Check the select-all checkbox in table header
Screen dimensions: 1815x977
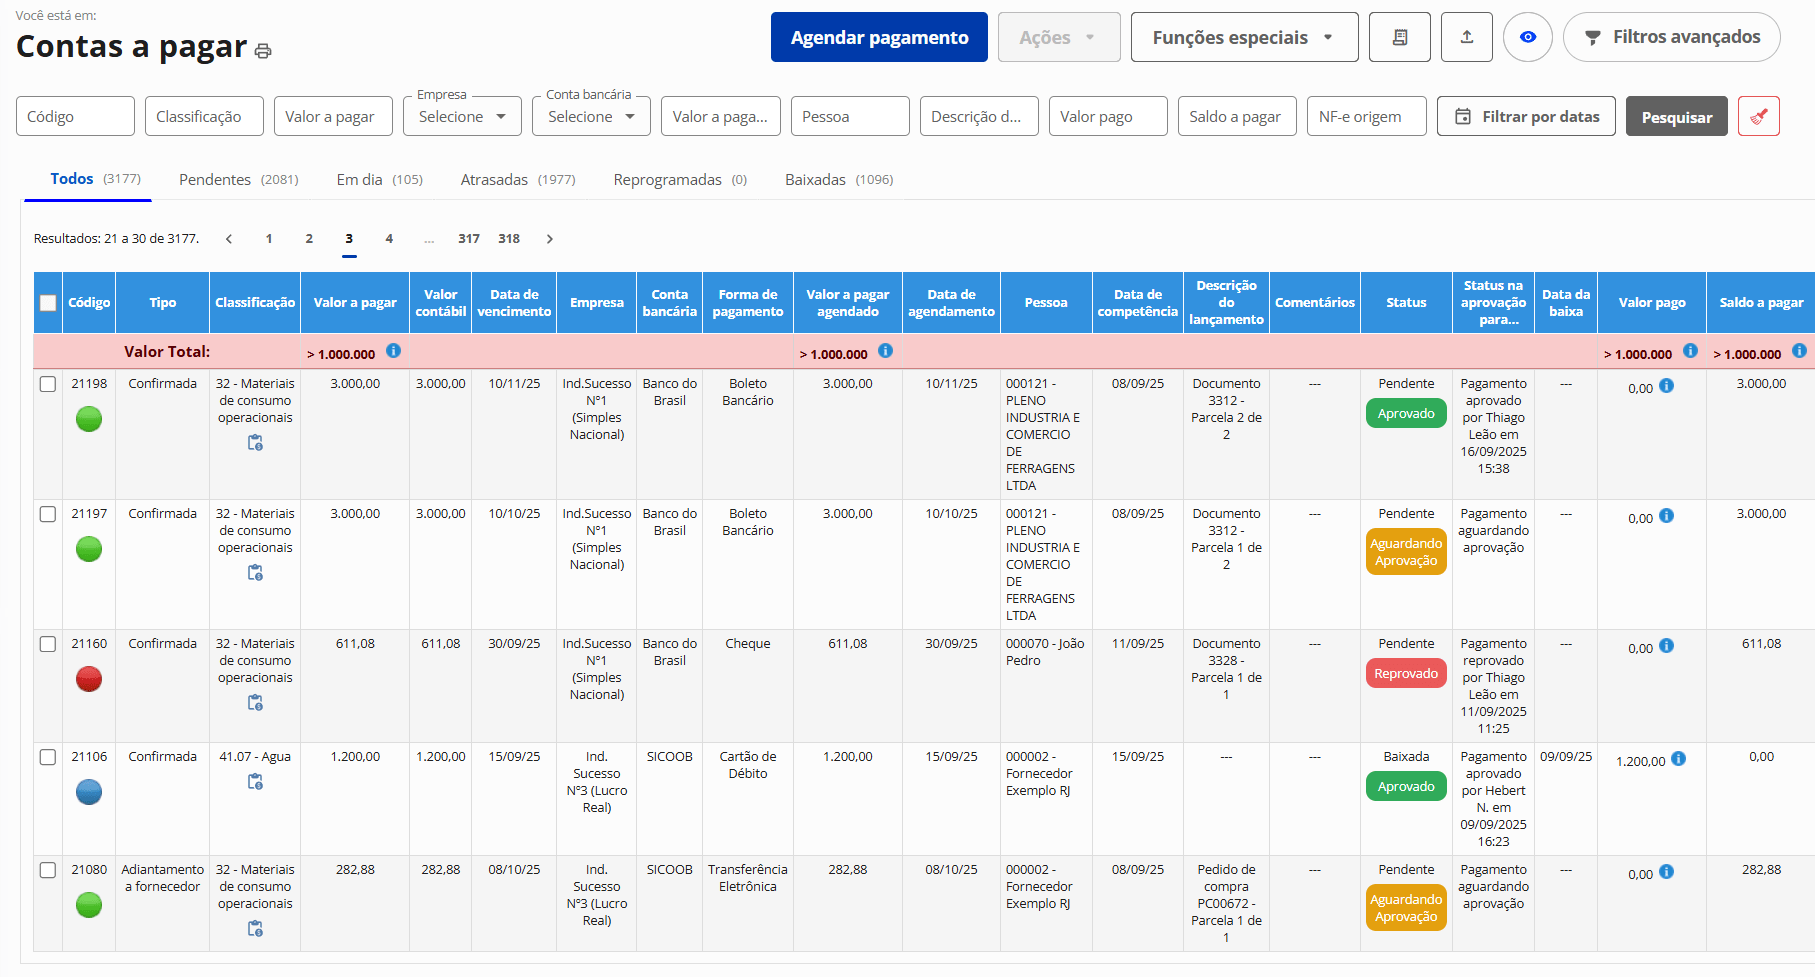point(48,303)
